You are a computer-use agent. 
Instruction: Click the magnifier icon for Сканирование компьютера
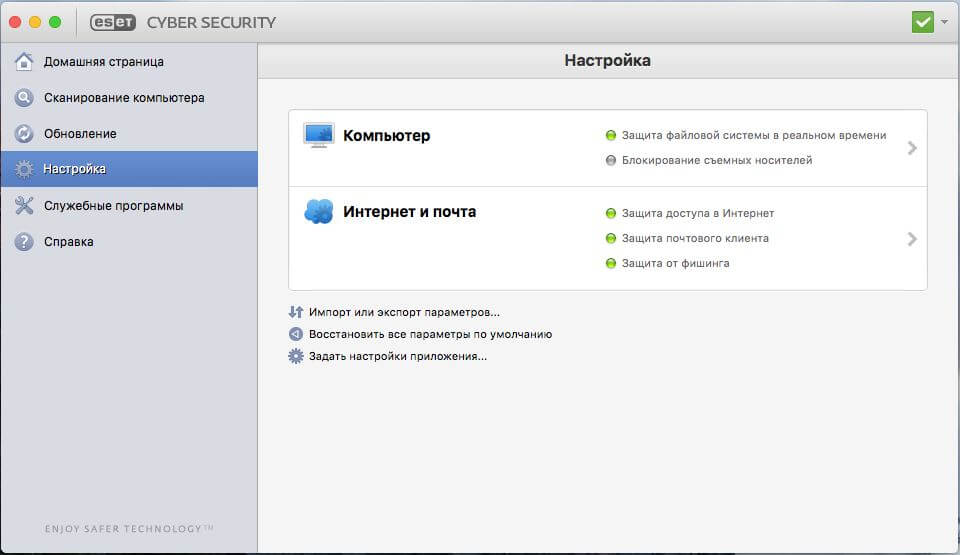pos(24,97)
